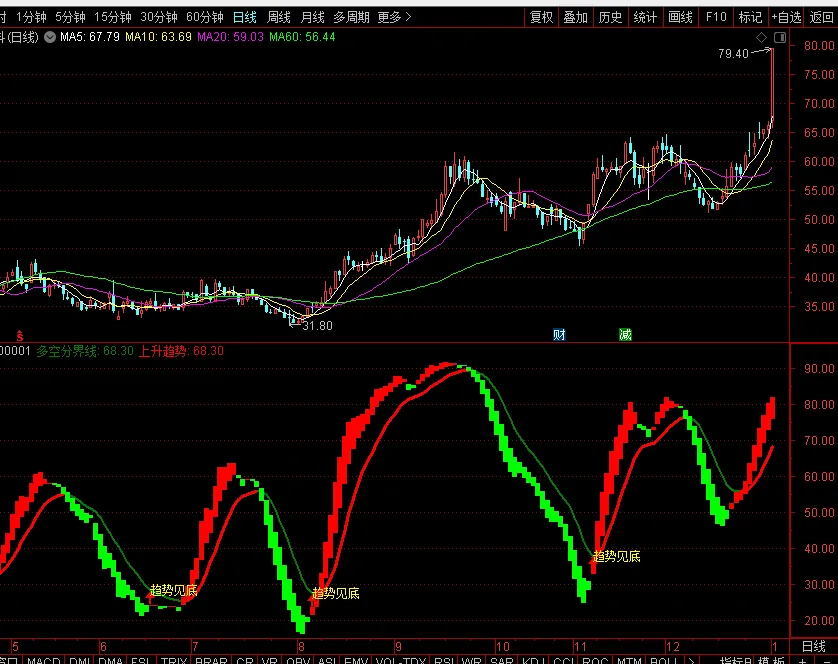
Task: Open the 画线 drawing tools
Action: point(680,17)
